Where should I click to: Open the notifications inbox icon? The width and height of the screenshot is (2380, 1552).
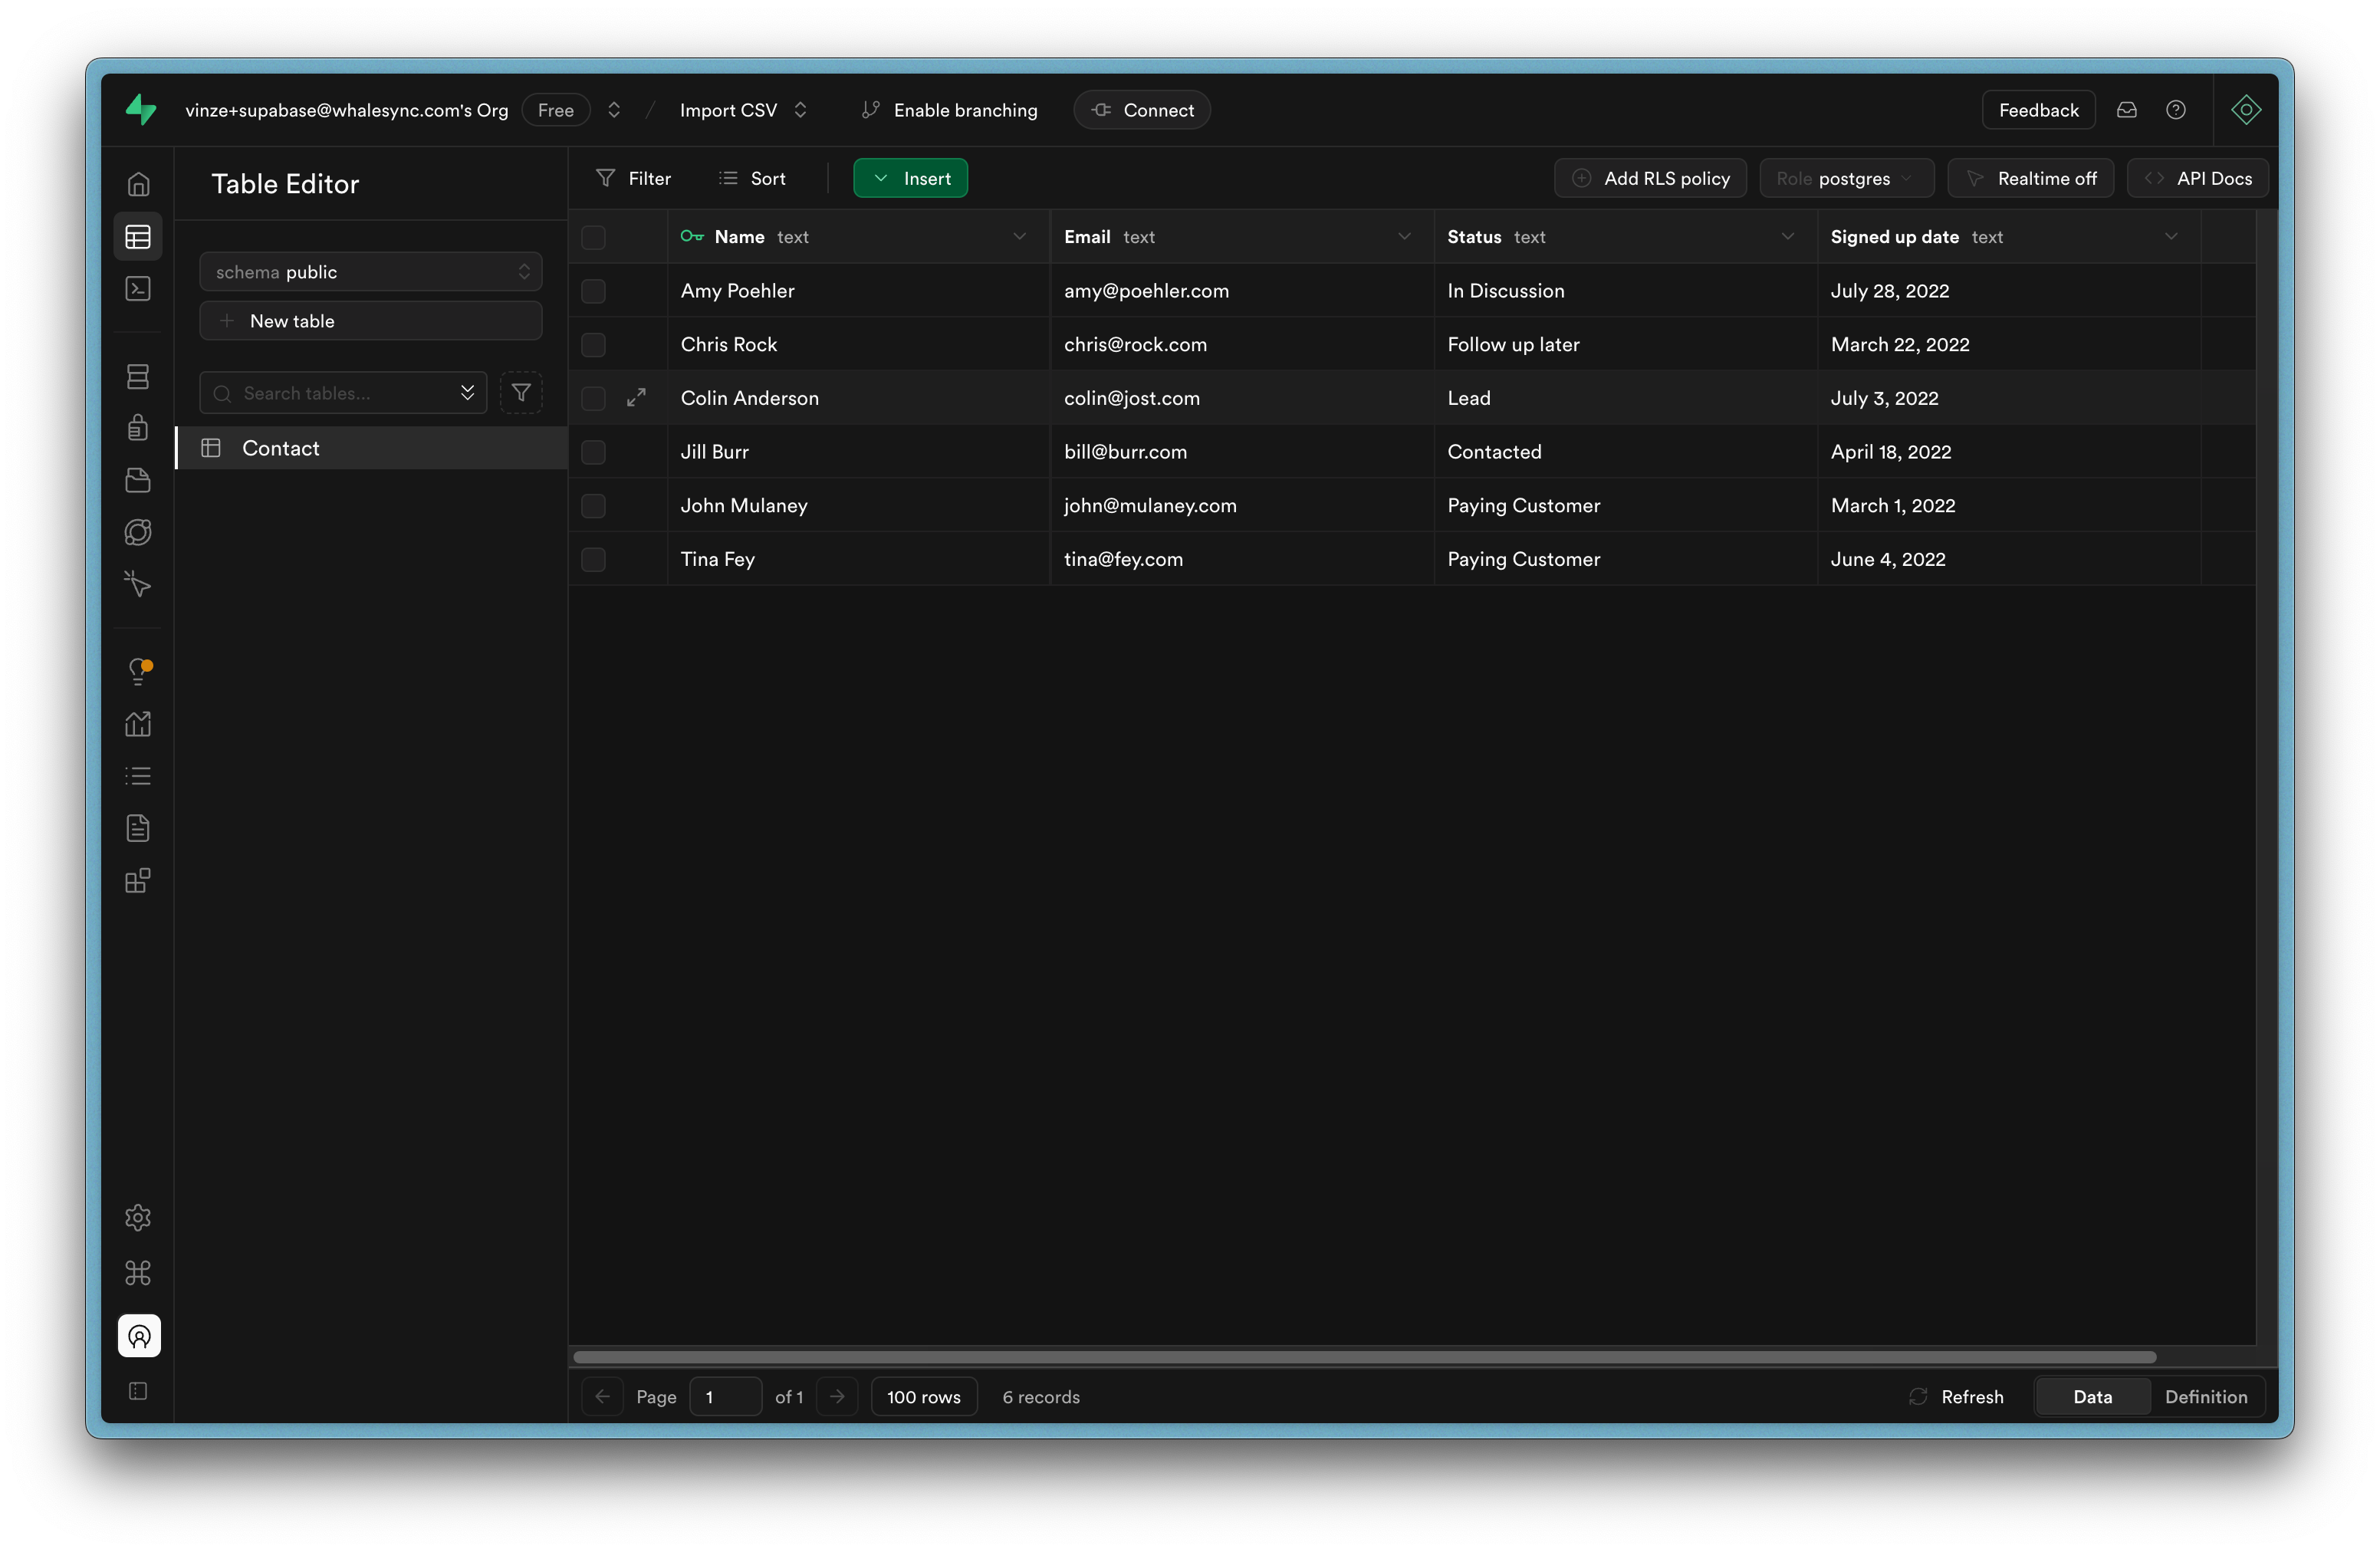click(2127, 110)
